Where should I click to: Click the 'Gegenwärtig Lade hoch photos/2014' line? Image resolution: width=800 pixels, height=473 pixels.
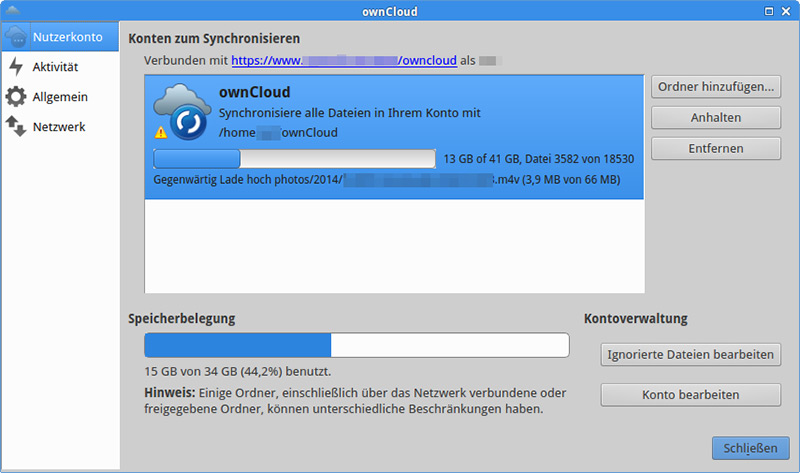coord(387,180)
